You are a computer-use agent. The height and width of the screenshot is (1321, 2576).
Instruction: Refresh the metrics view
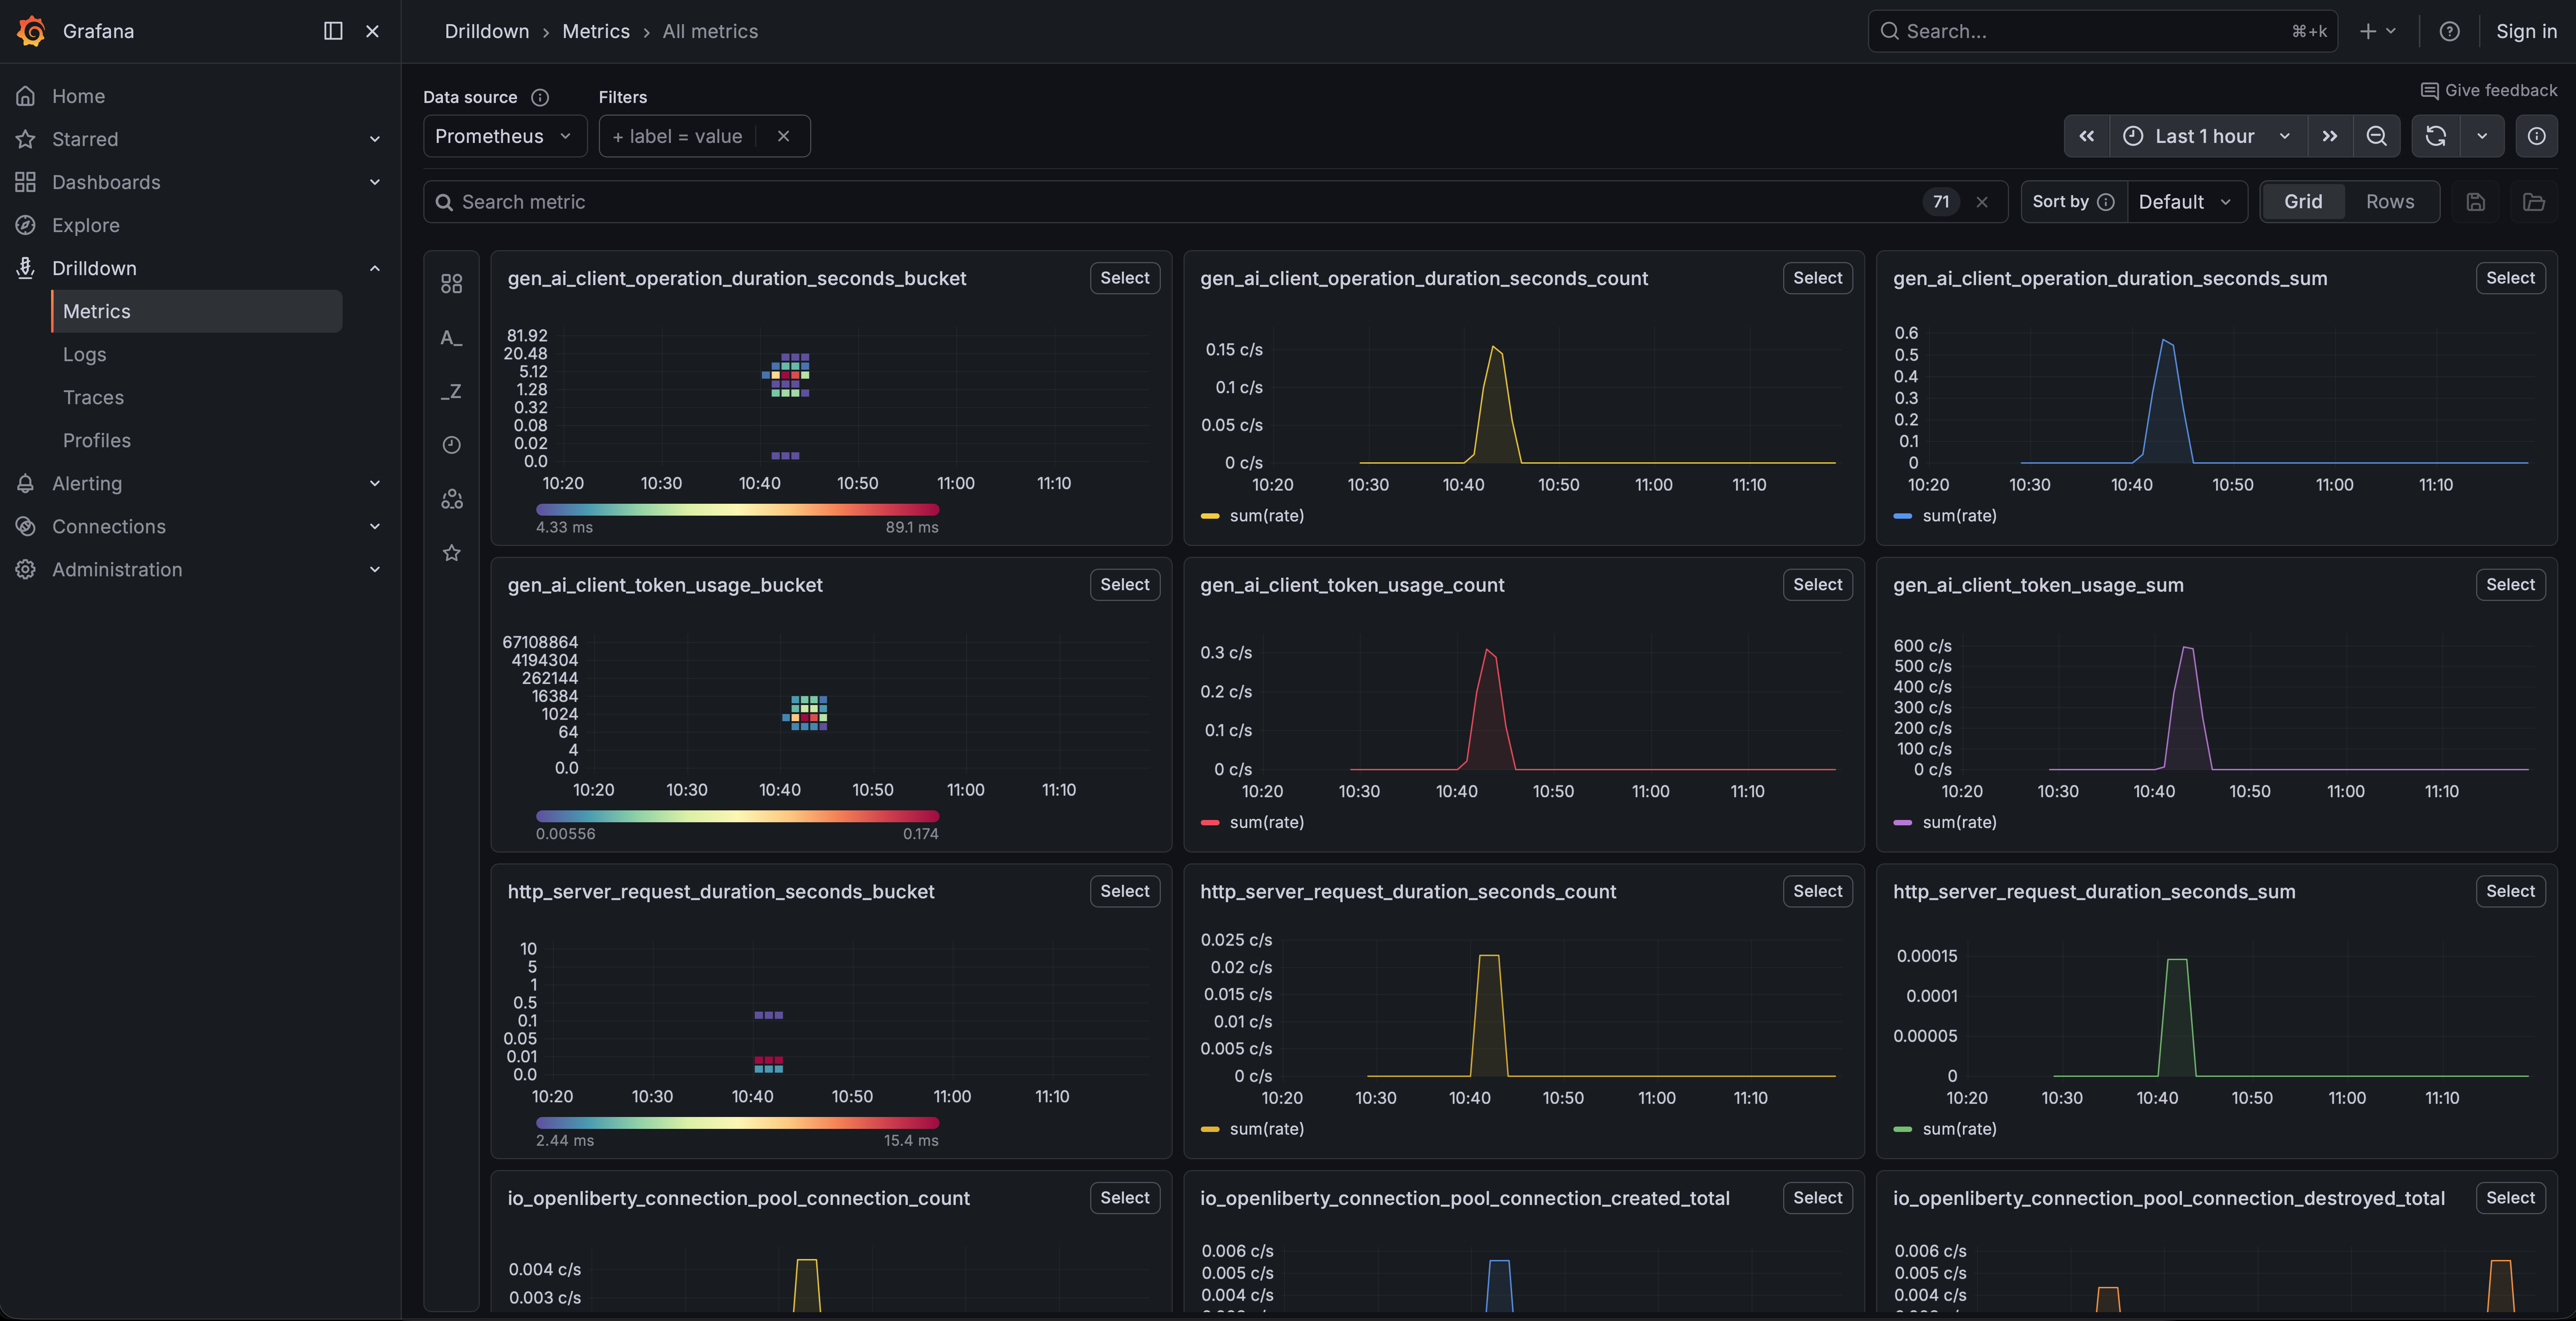tap(2436, 136)
